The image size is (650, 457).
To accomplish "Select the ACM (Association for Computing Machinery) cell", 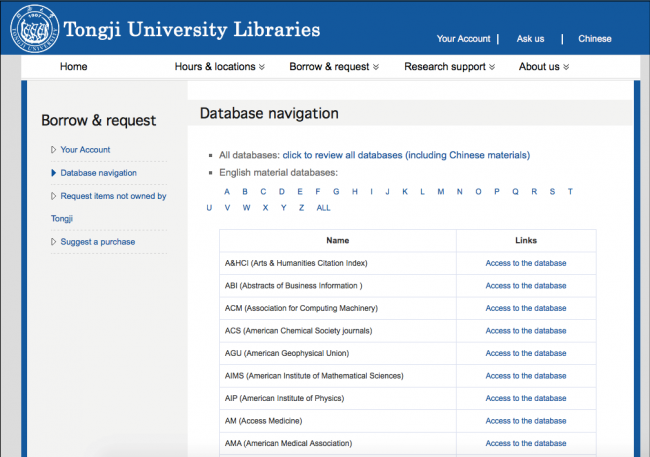I will coord(337,308).
